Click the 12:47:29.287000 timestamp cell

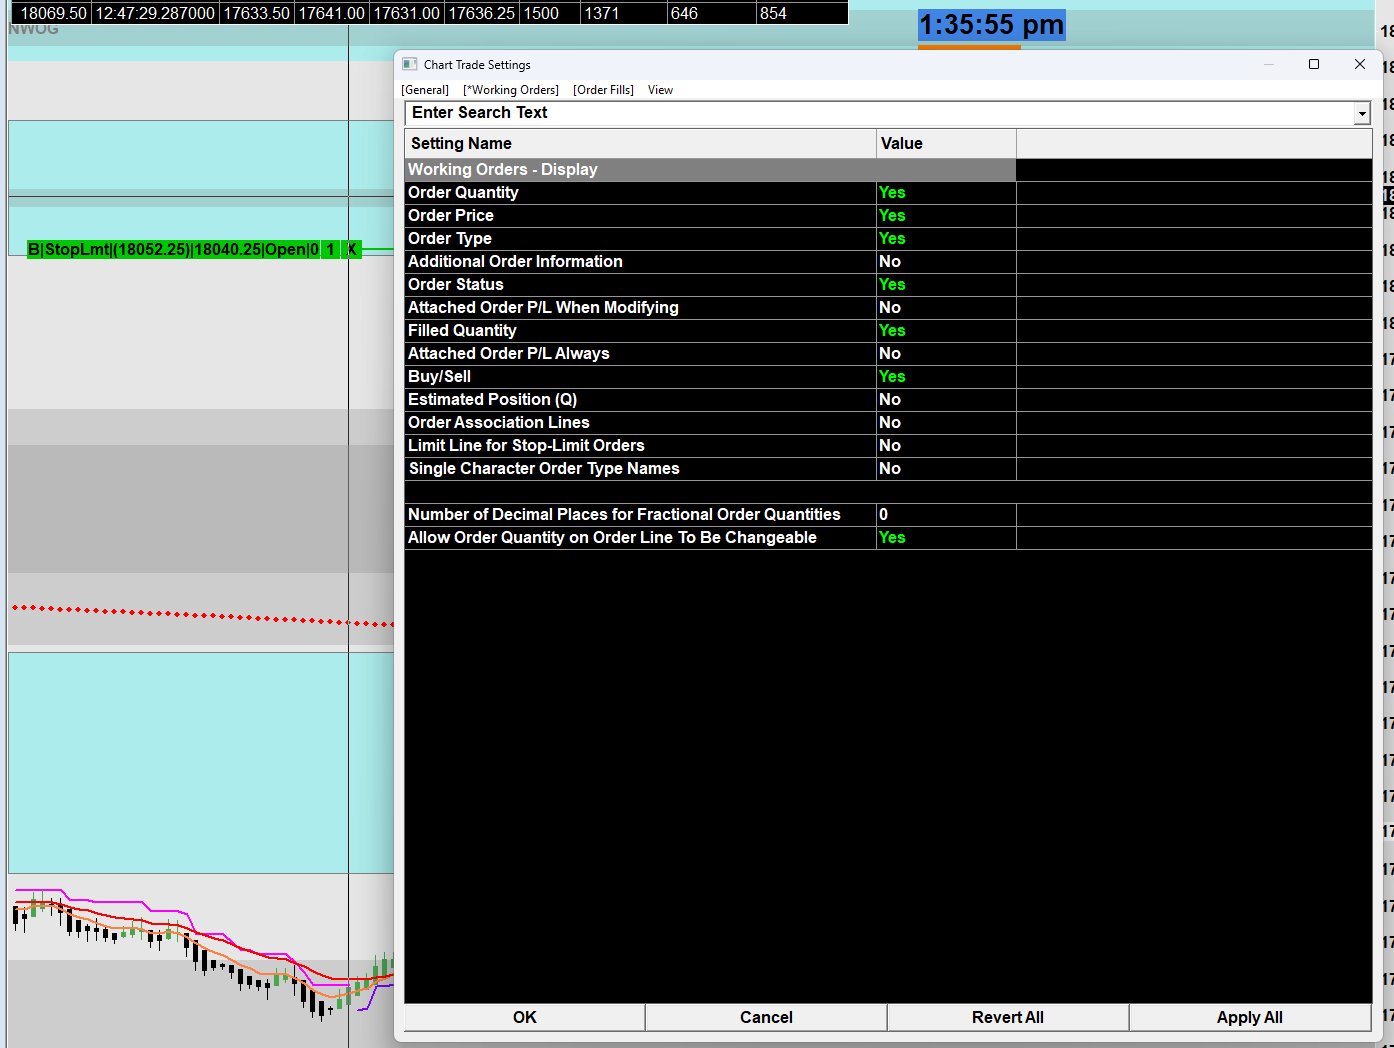click(155, 13)
